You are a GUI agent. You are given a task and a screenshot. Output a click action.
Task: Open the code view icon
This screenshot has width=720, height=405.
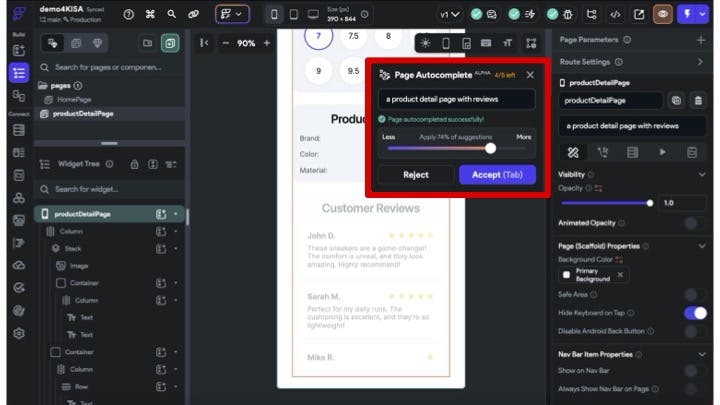615,15
